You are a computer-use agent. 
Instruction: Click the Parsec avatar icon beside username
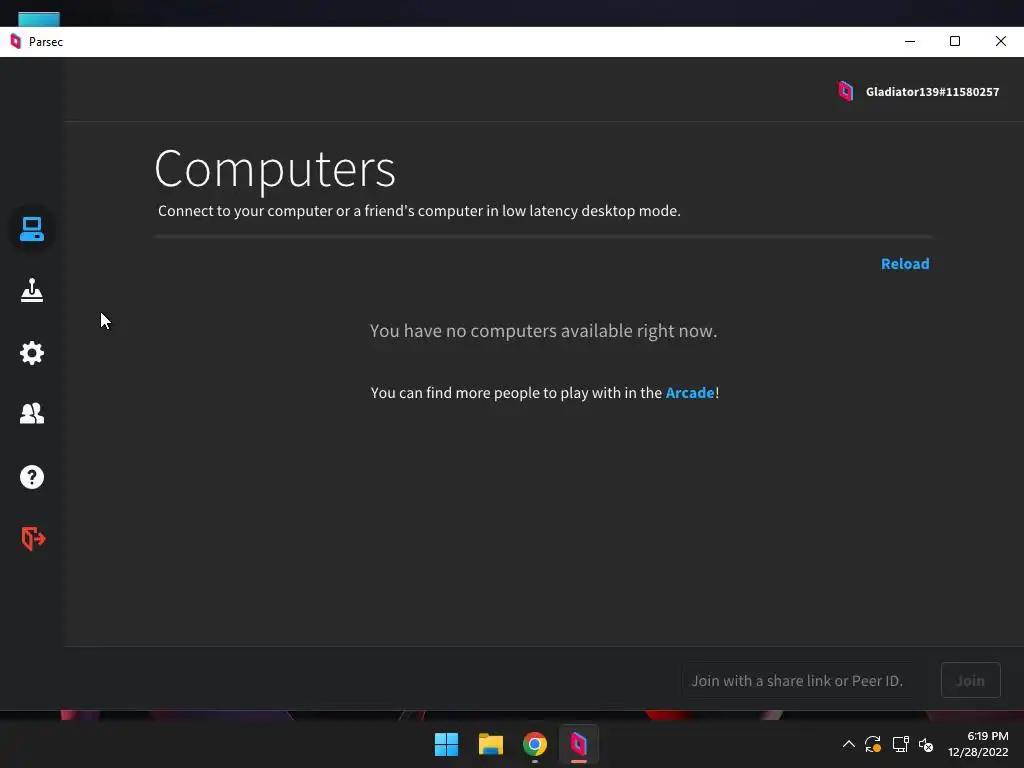tap(846, 91)
